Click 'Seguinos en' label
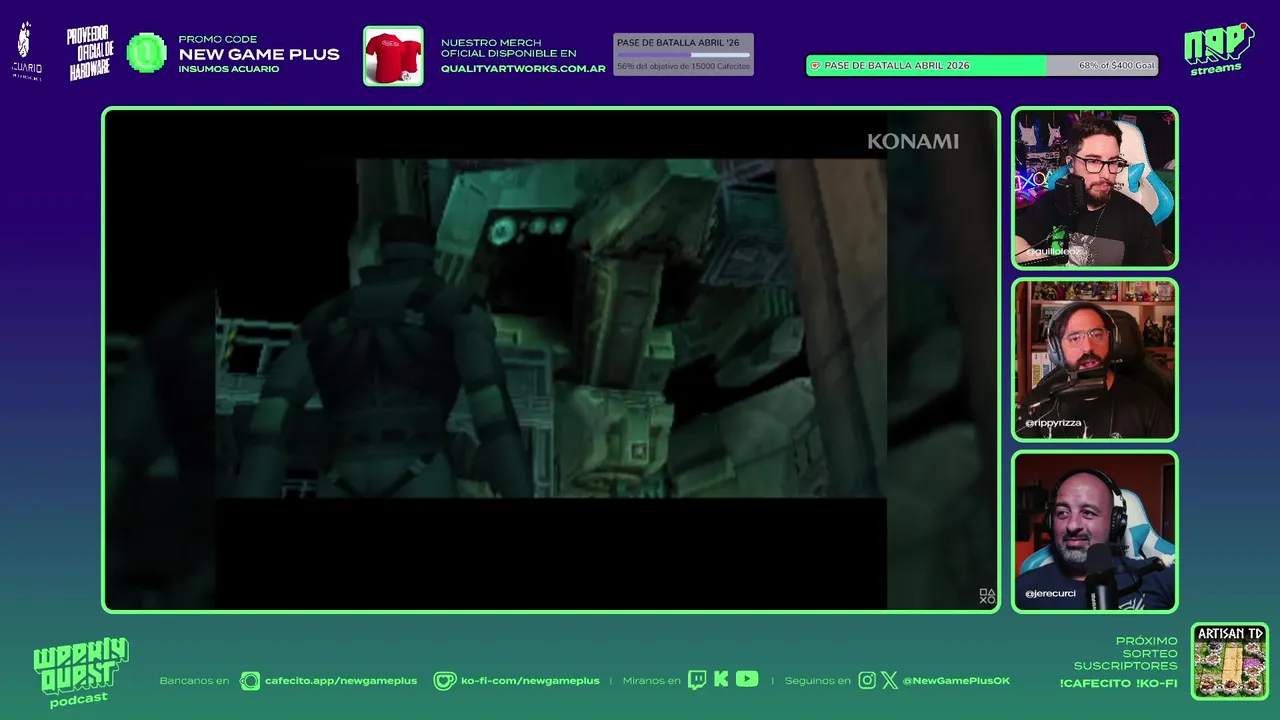The width and height of the screenshot is (1280, 720). click(x=817, y=681)
